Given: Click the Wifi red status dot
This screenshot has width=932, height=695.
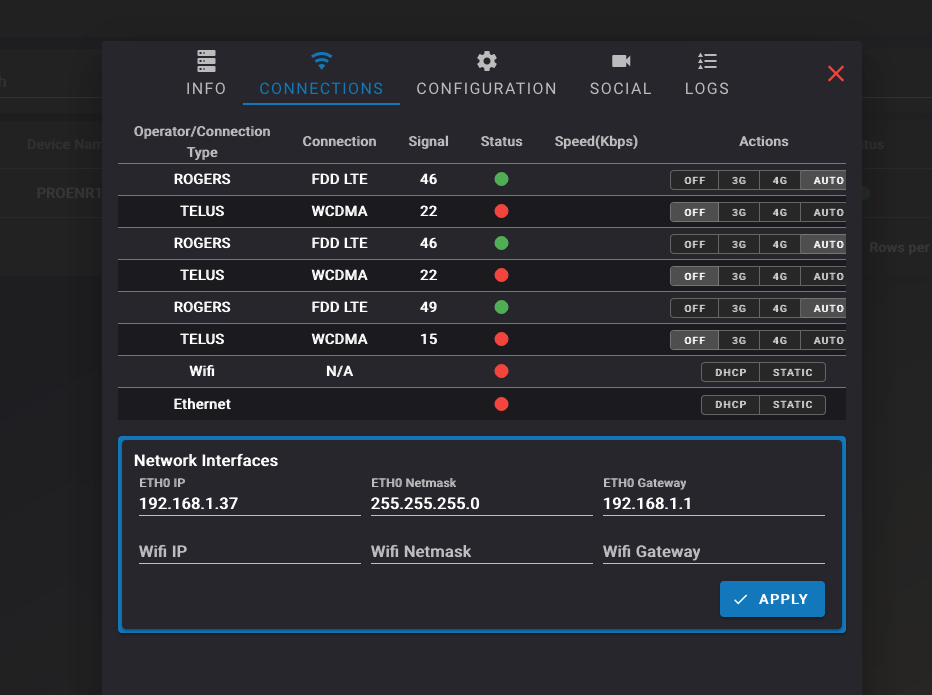Looking at the screenshot, I should (x=501, y=372).
